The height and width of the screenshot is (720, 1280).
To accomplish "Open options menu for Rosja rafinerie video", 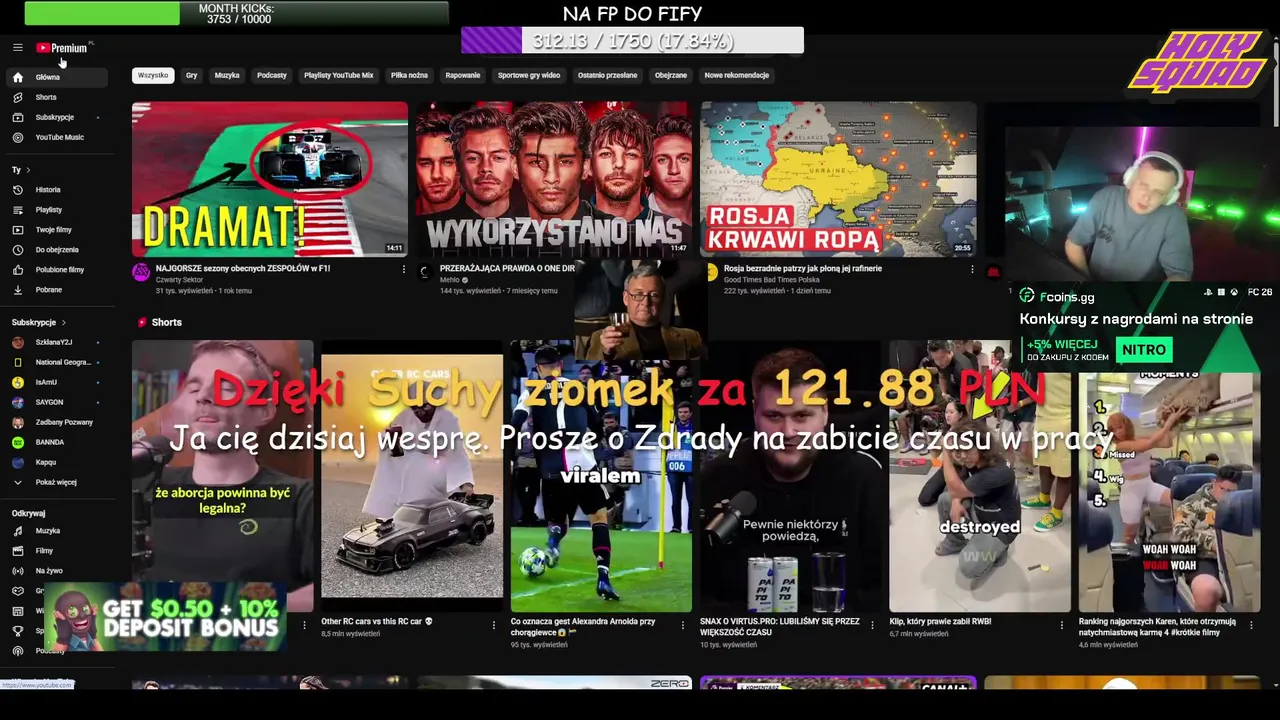I will pyautogui.click(x=972, y=269).
